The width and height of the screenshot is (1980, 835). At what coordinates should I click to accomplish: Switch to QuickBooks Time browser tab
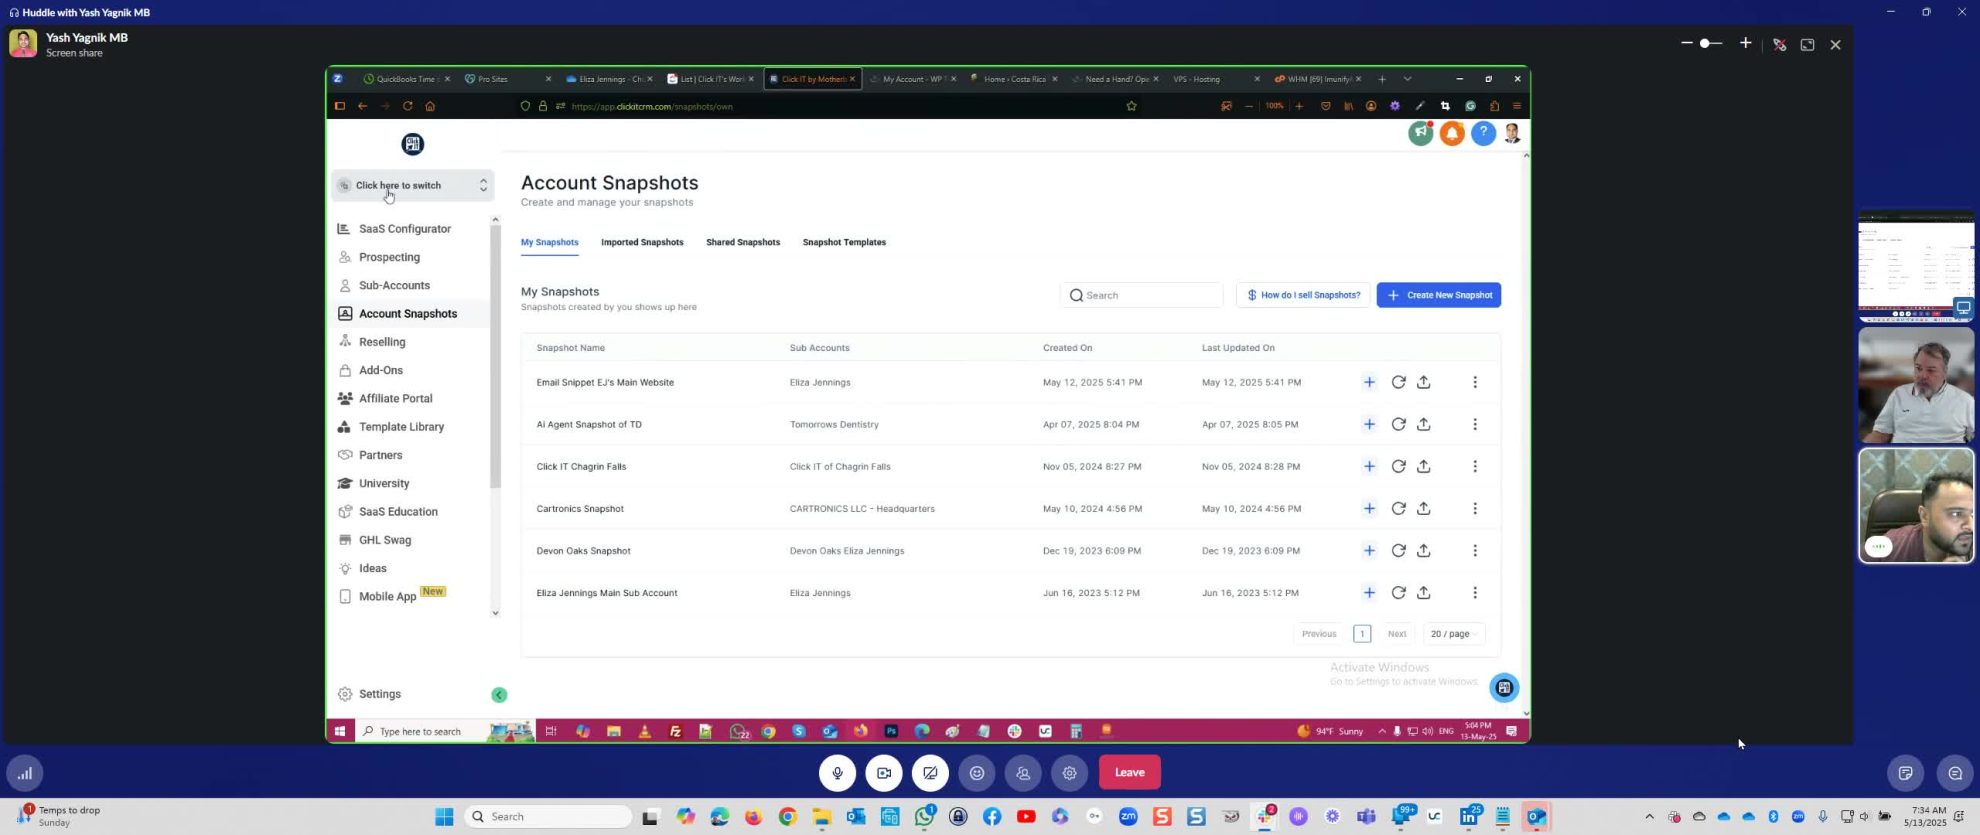pyautogui.click(x=407, y=79)
